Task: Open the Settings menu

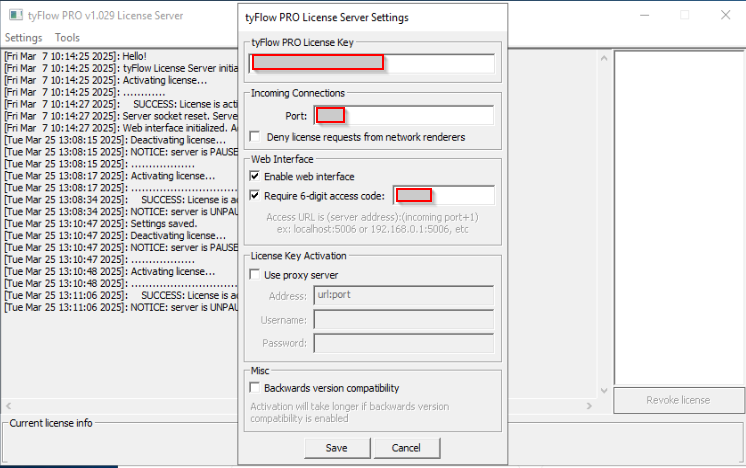Action: tap(23, 37)
